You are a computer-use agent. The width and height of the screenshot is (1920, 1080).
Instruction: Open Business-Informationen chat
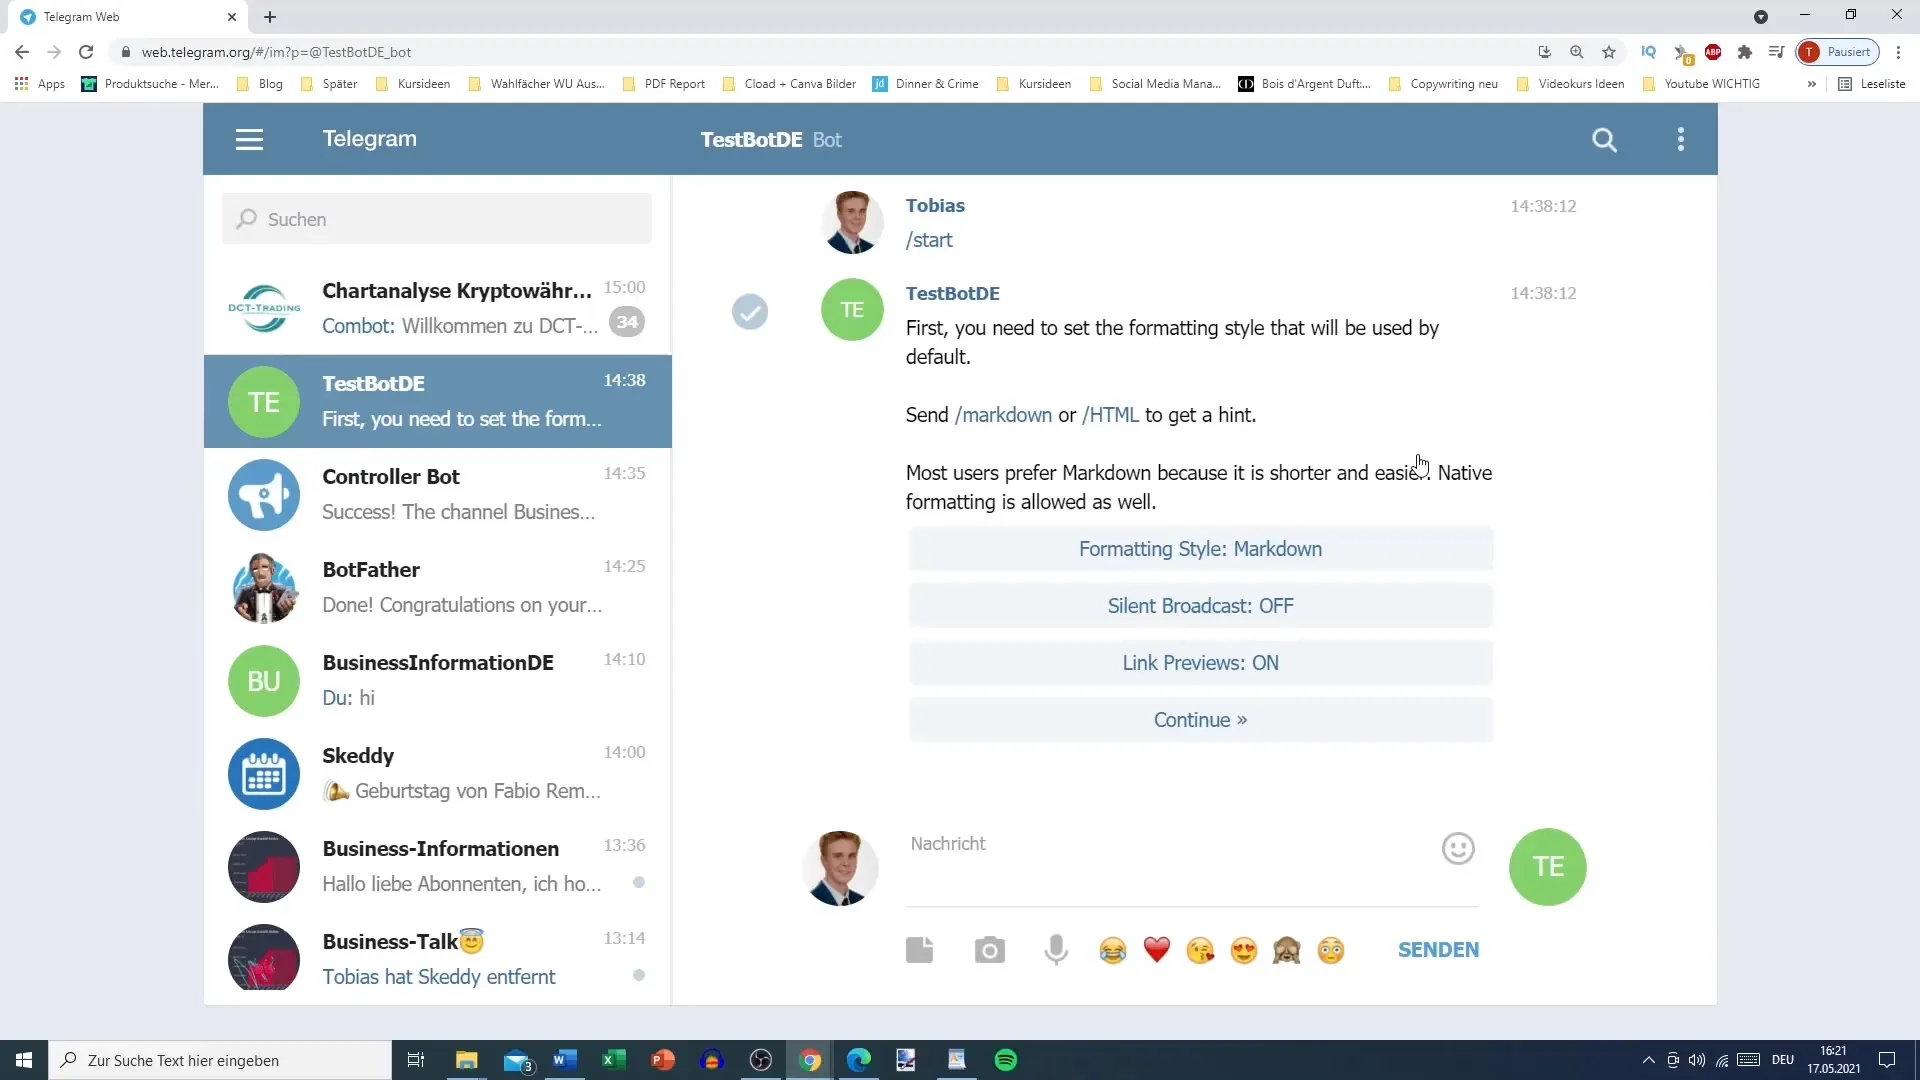coord(437,866)
